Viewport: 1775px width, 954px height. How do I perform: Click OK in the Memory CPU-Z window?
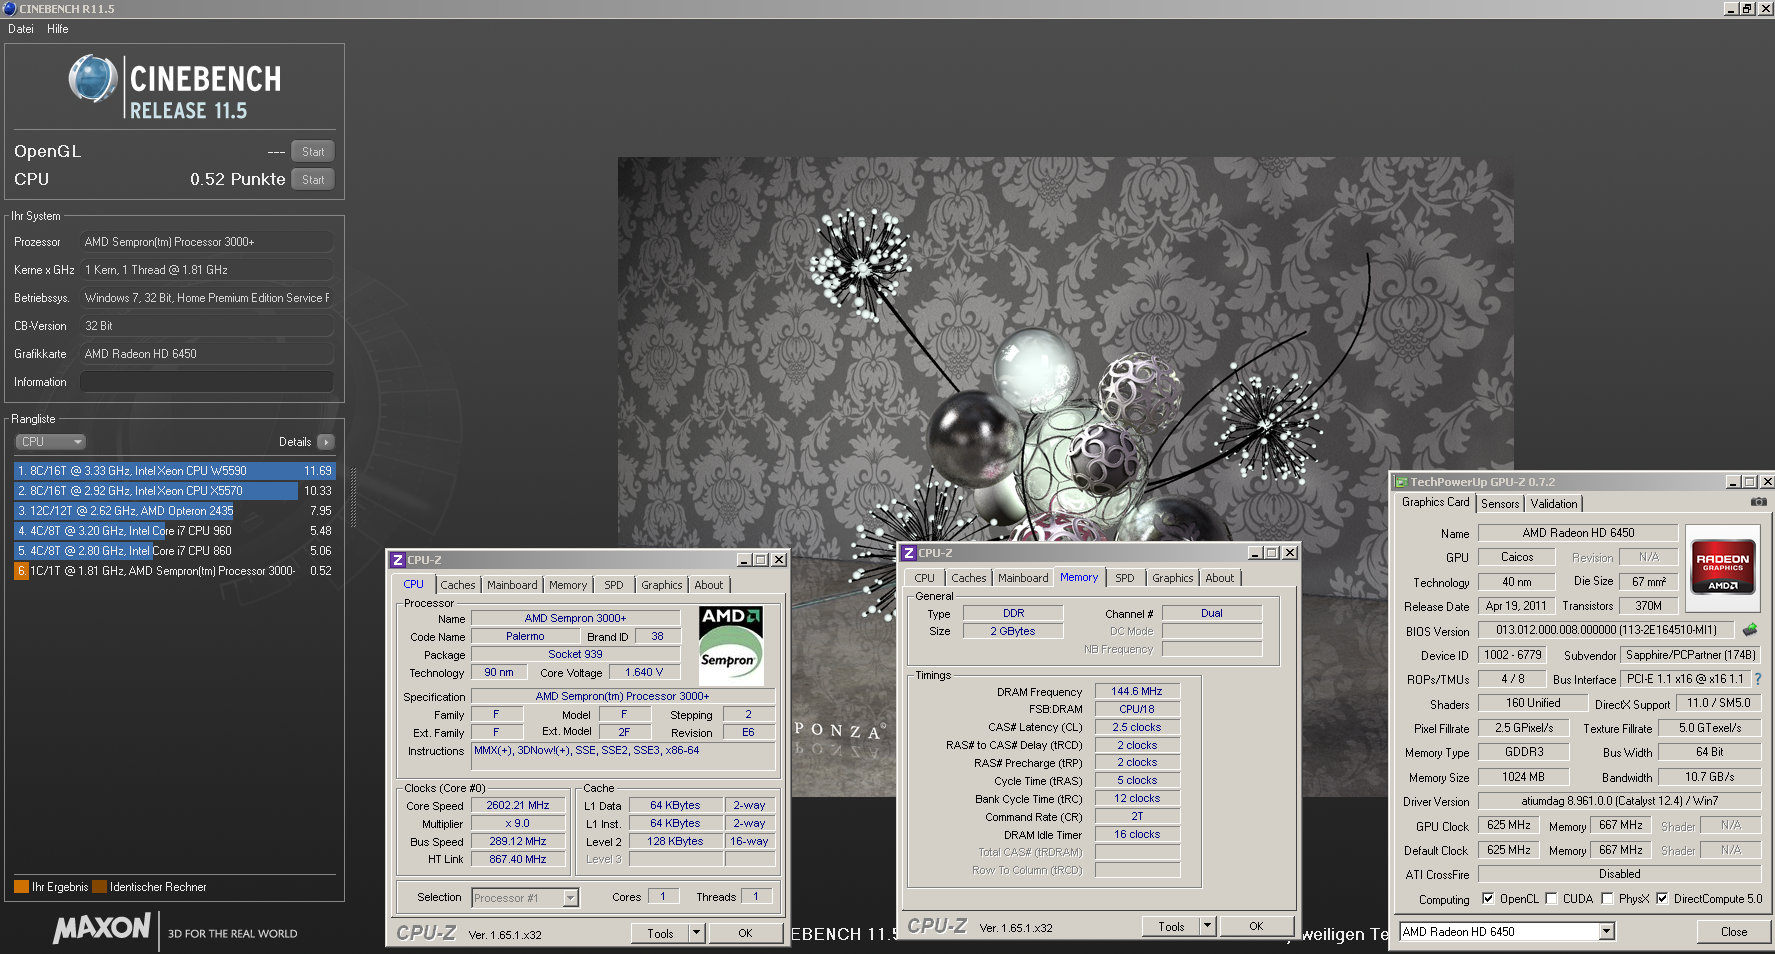[x=1256, y=926]
